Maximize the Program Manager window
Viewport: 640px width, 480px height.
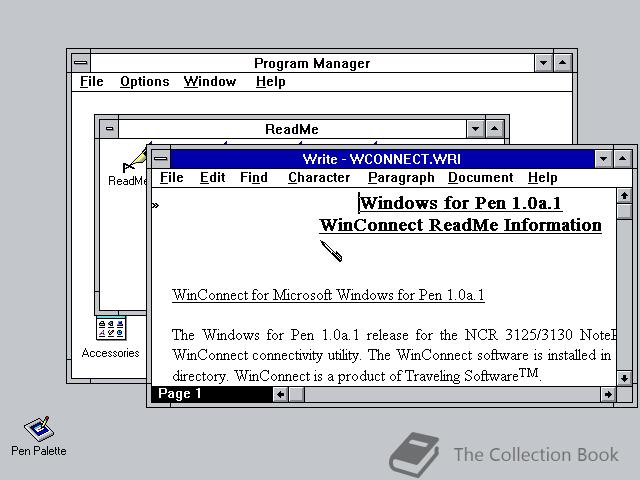(562, 63)
